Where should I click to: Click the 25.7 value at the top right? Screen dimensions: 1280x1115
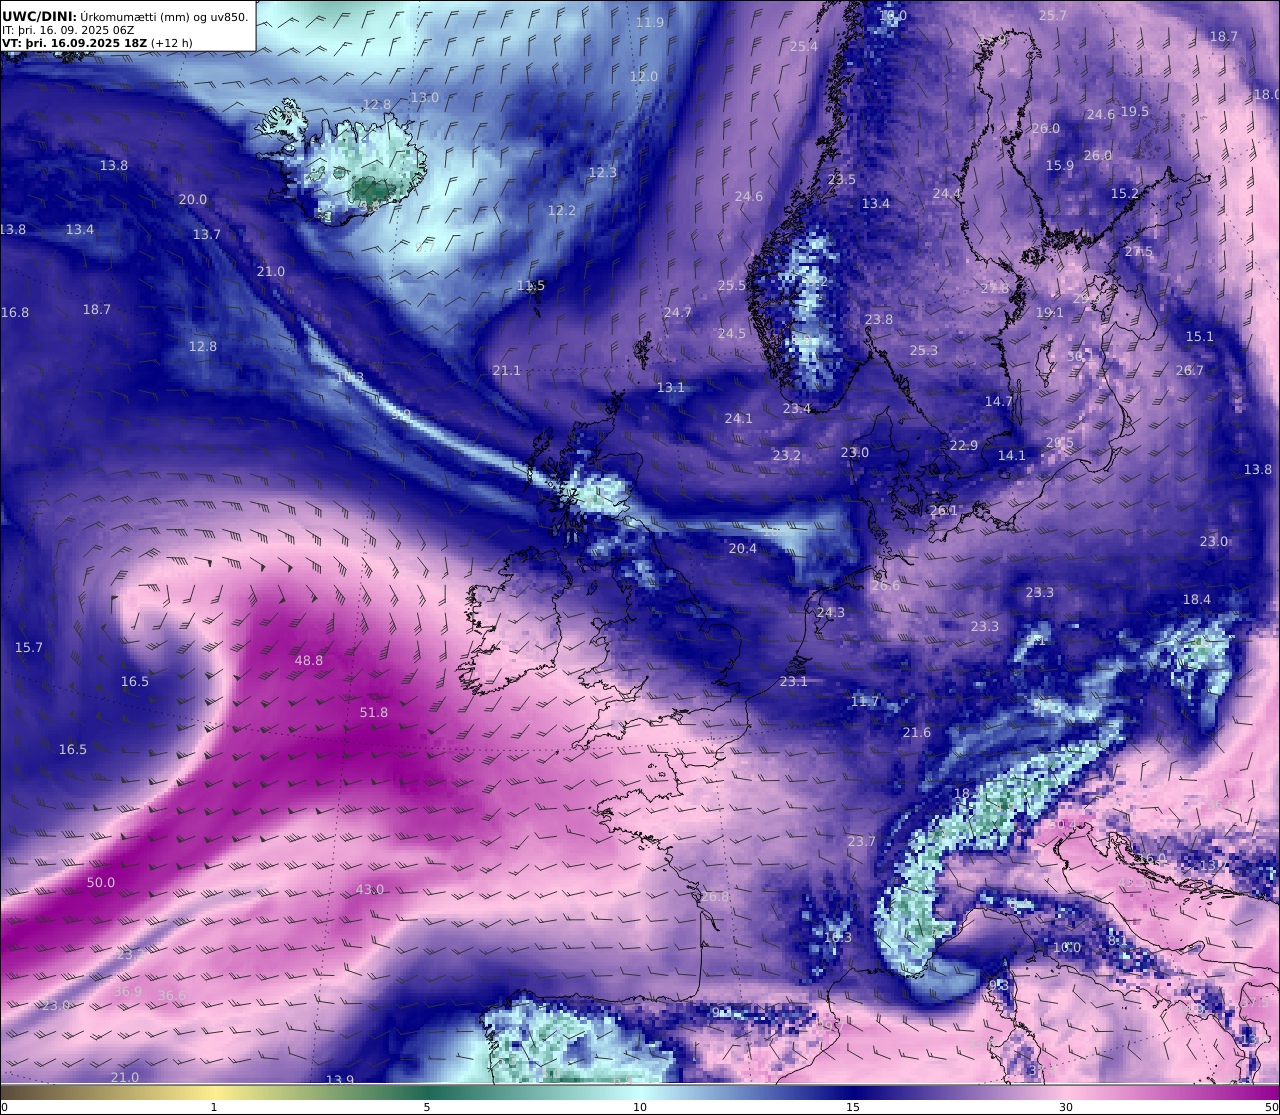click(1053, 15)
